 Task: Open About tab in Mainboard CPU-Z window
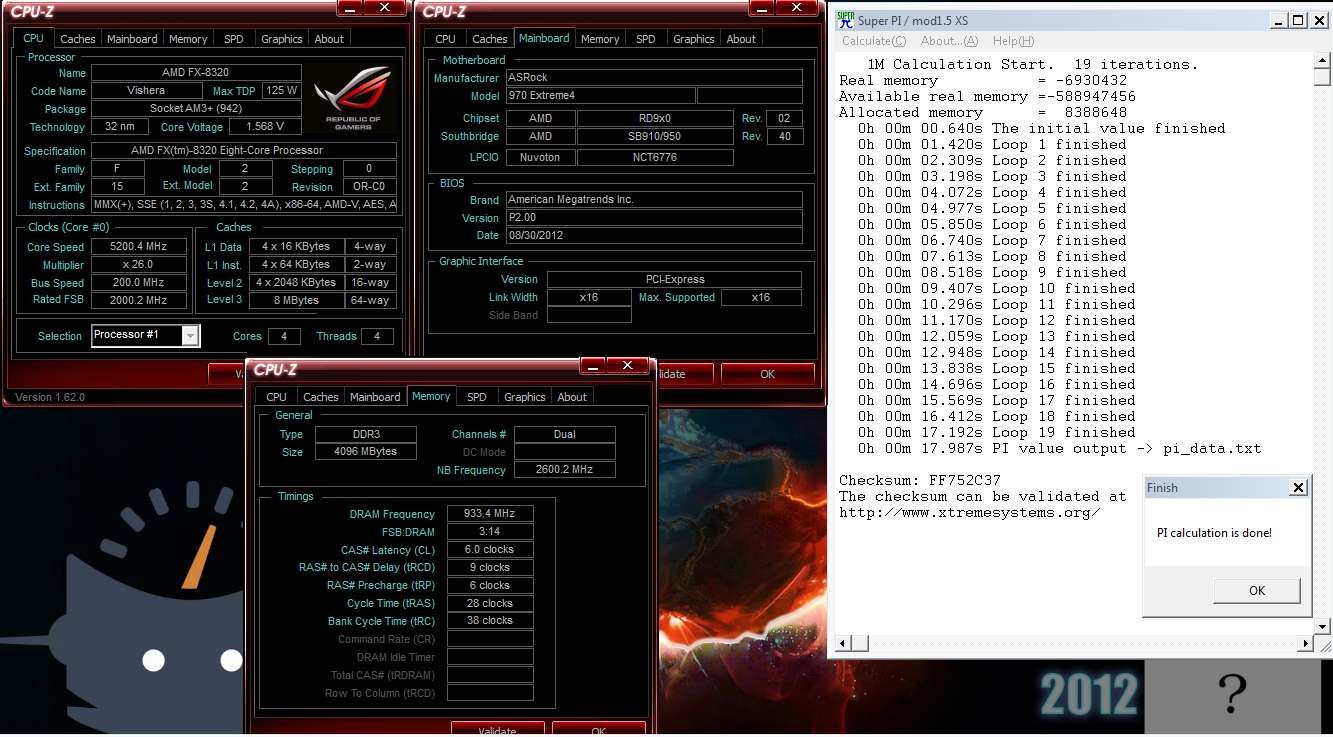(741, 39)
